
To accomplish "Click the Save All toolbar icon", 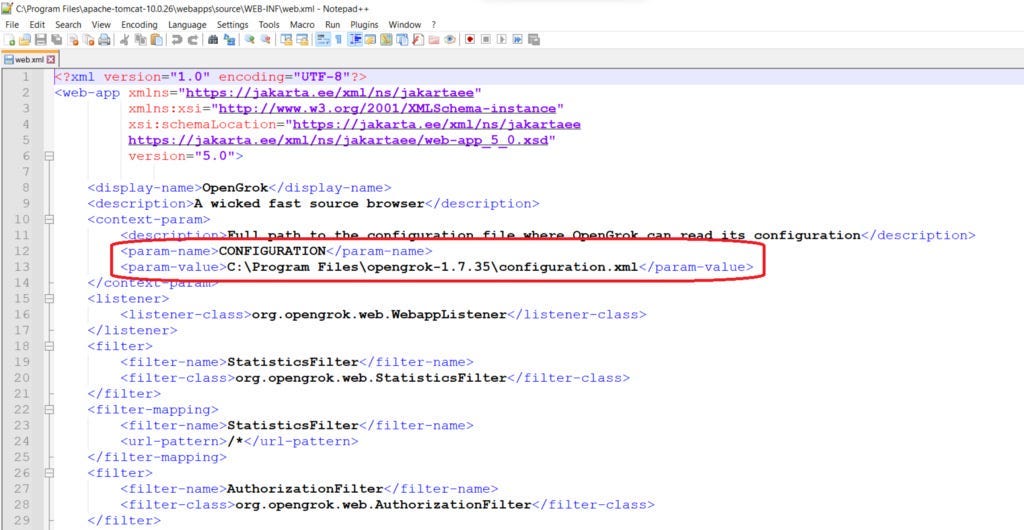I will pyautogui.click(x=56, y=40).
